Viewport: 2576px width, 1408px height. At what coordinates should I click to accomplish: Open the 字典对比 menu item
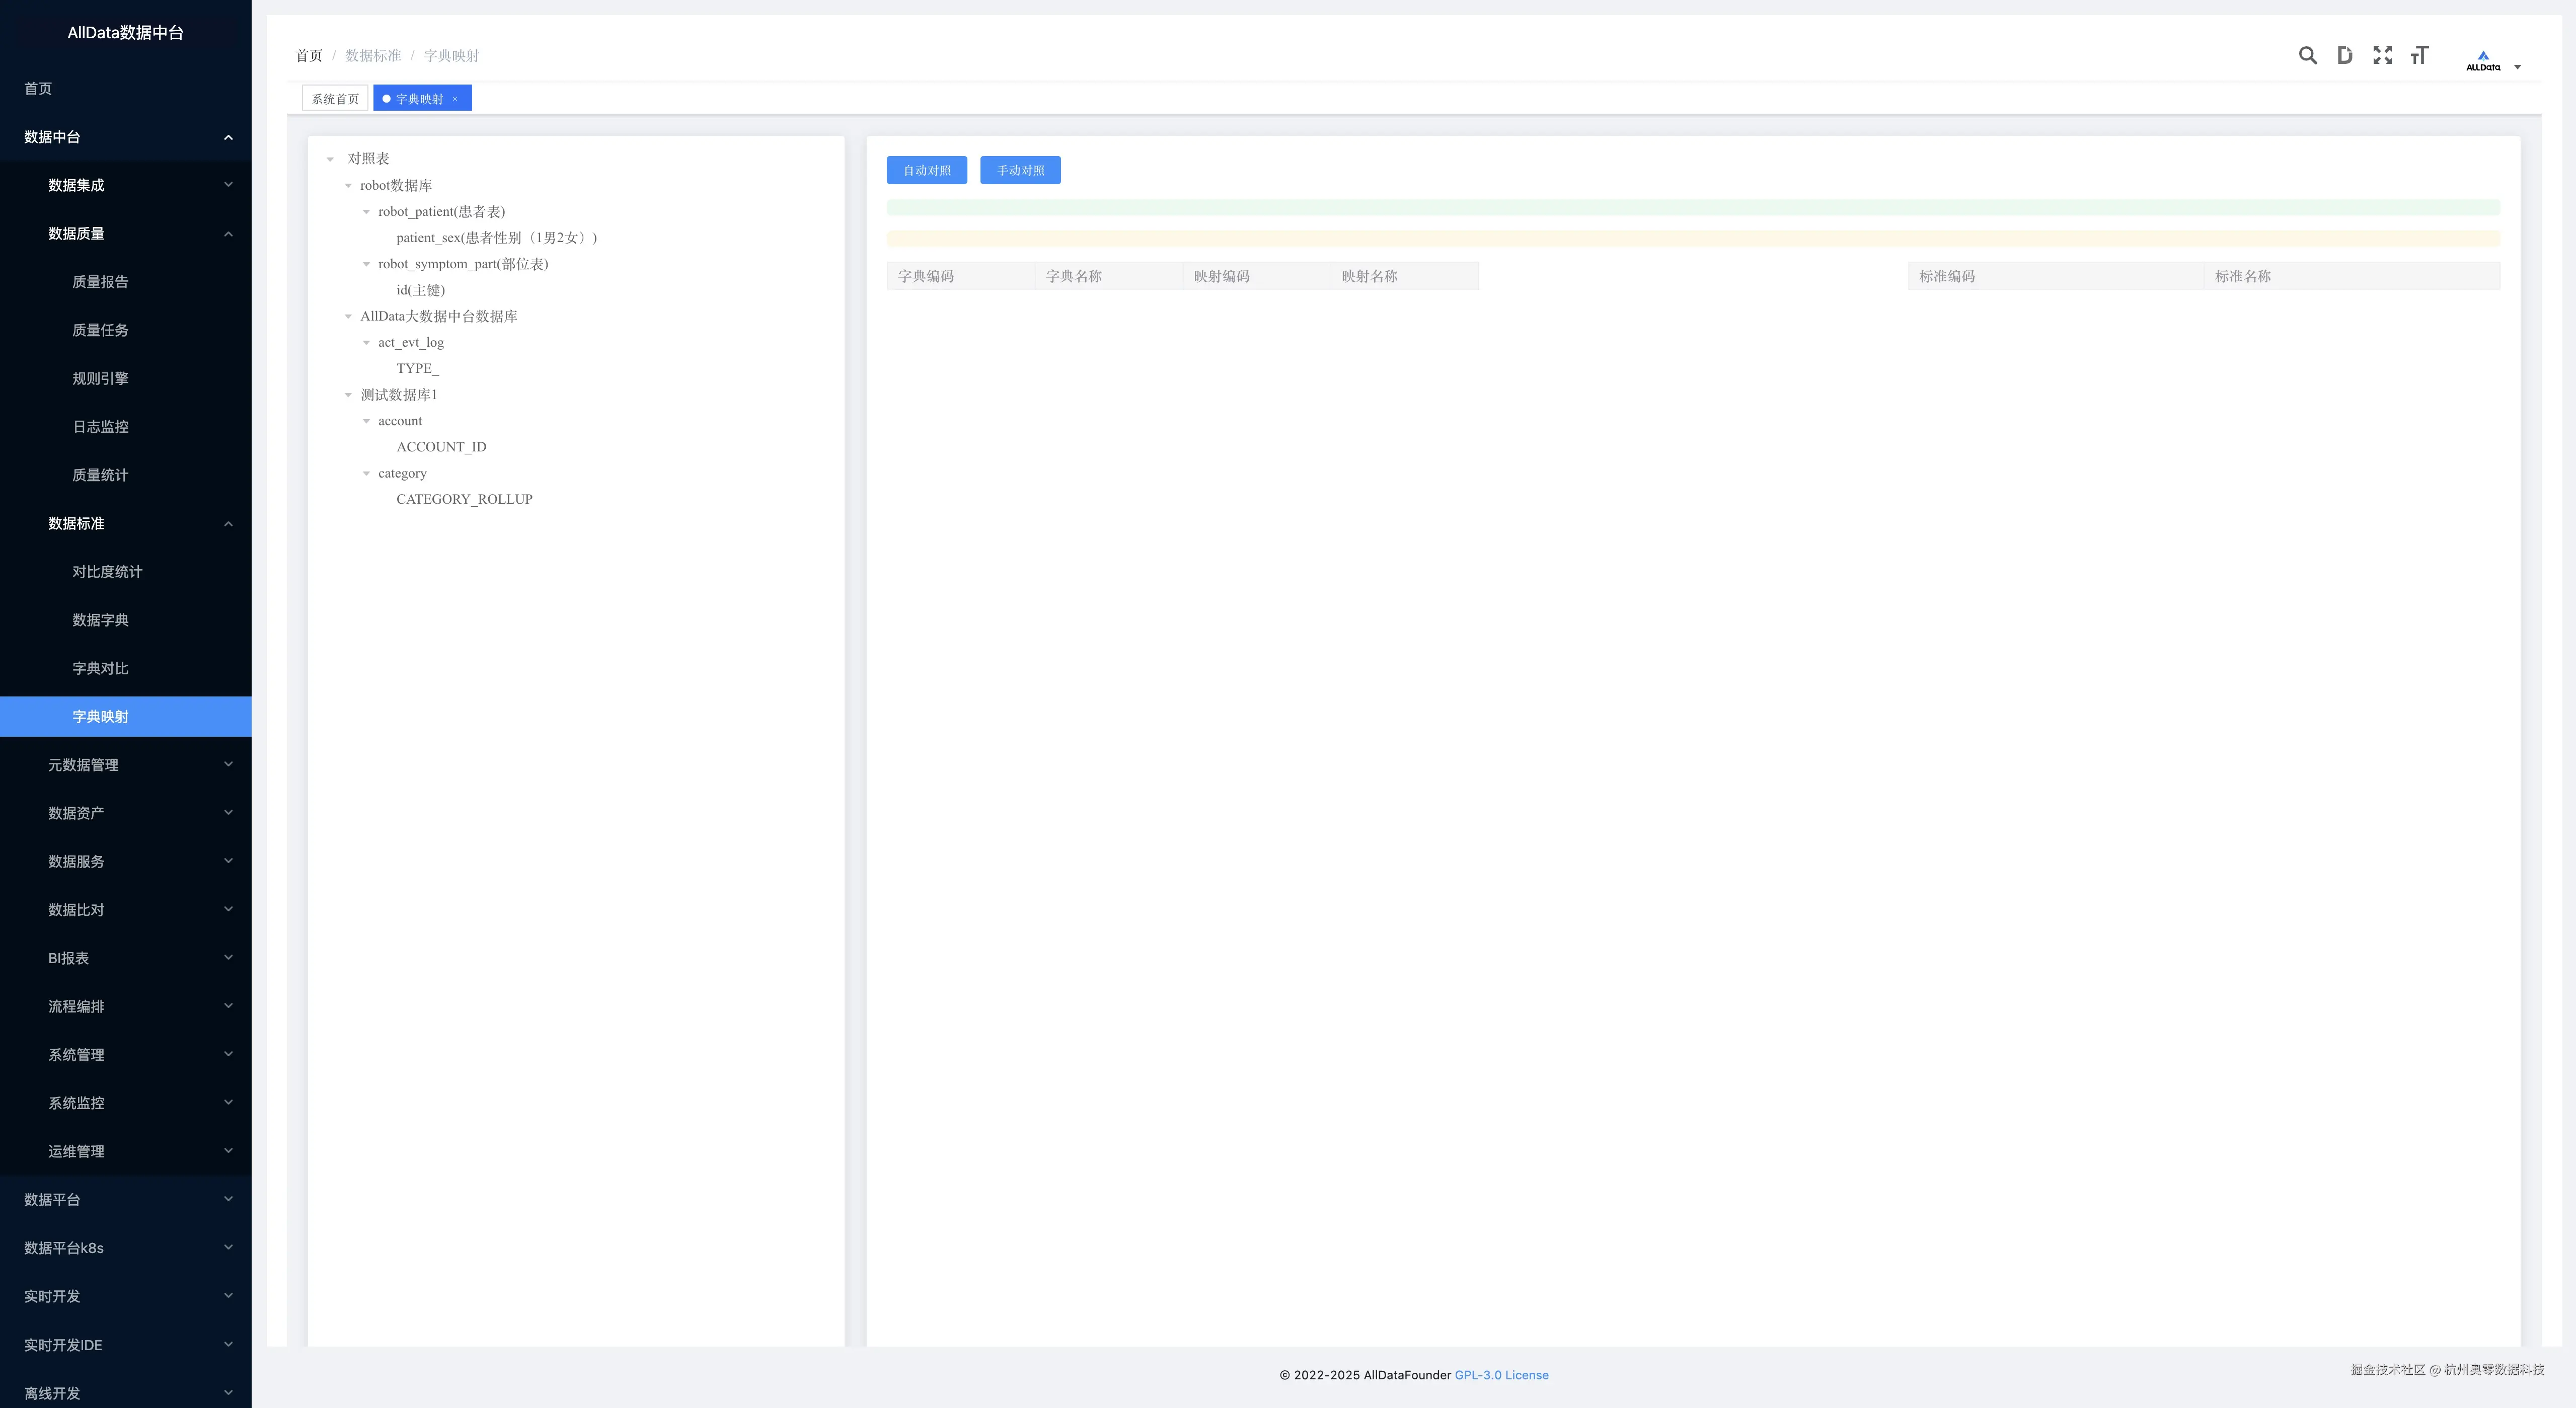click(x=100, y=668)
